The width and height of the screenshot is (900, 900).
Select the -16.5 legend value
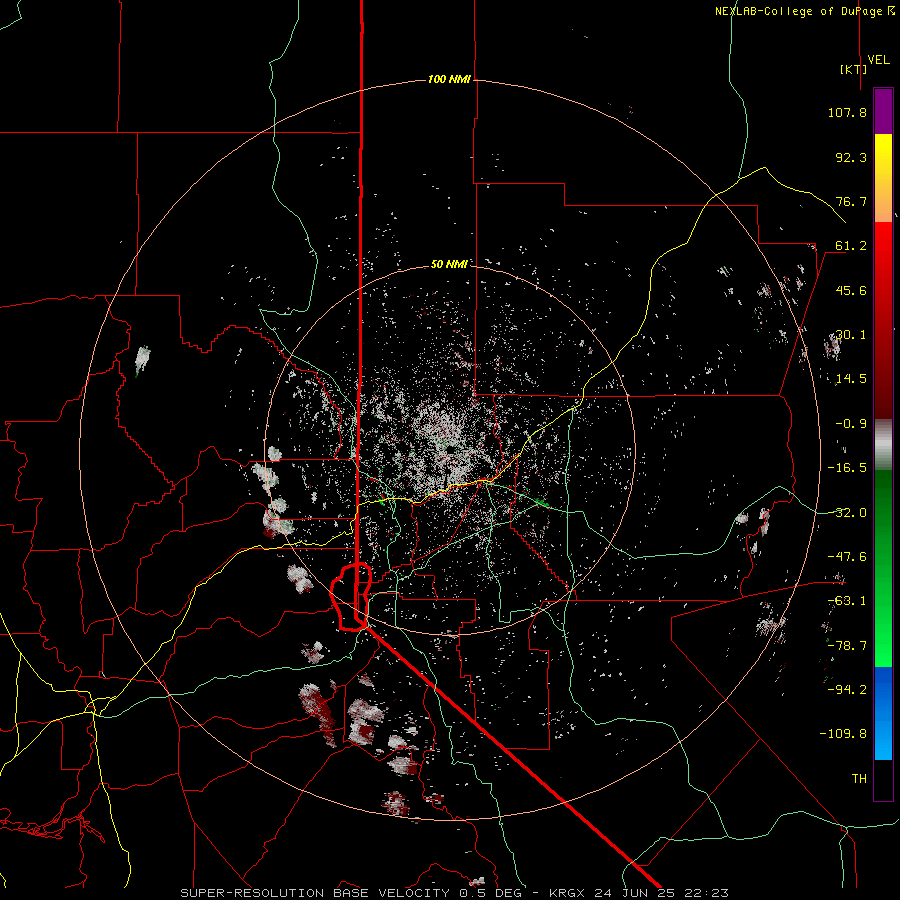847,468
